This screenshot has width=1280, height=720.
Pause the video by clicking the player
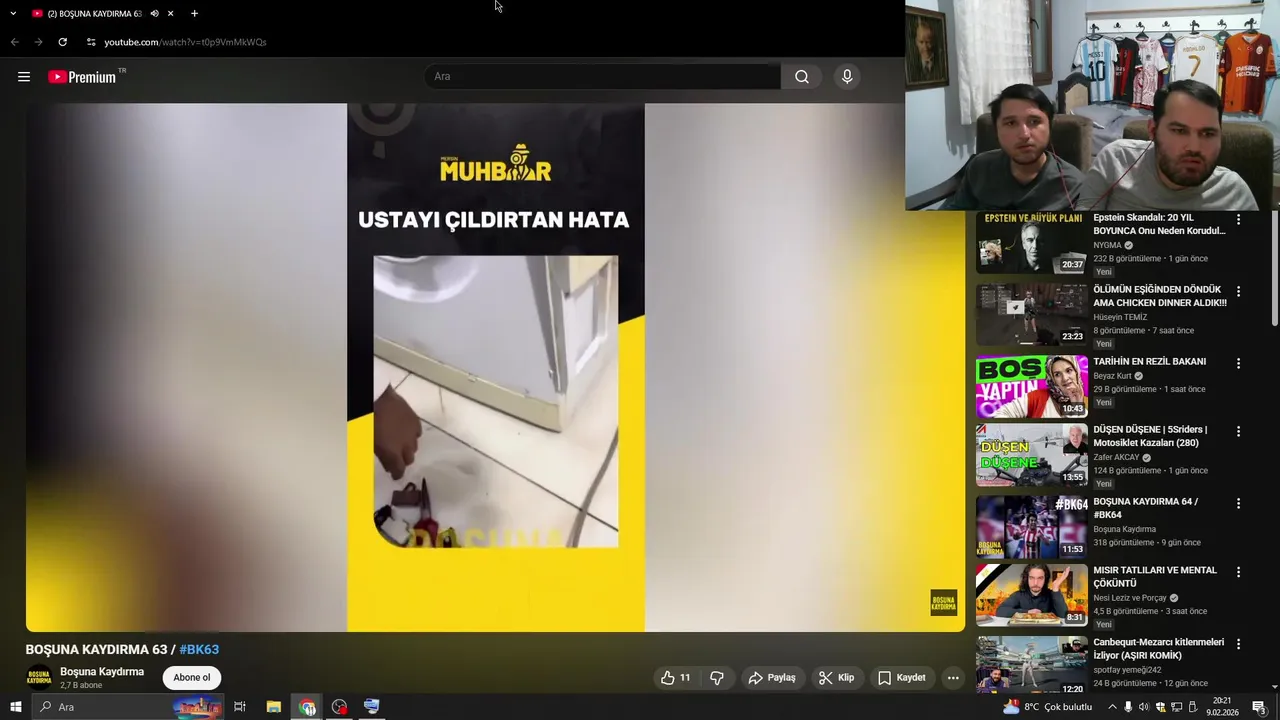pos(495,367)
